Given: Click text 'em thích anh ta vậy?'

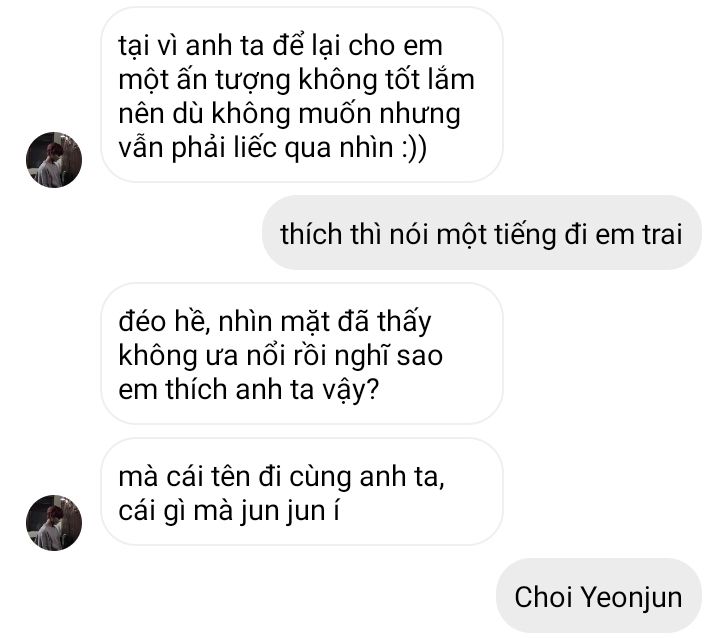Looking at the screenshot, I should (248, 390).
